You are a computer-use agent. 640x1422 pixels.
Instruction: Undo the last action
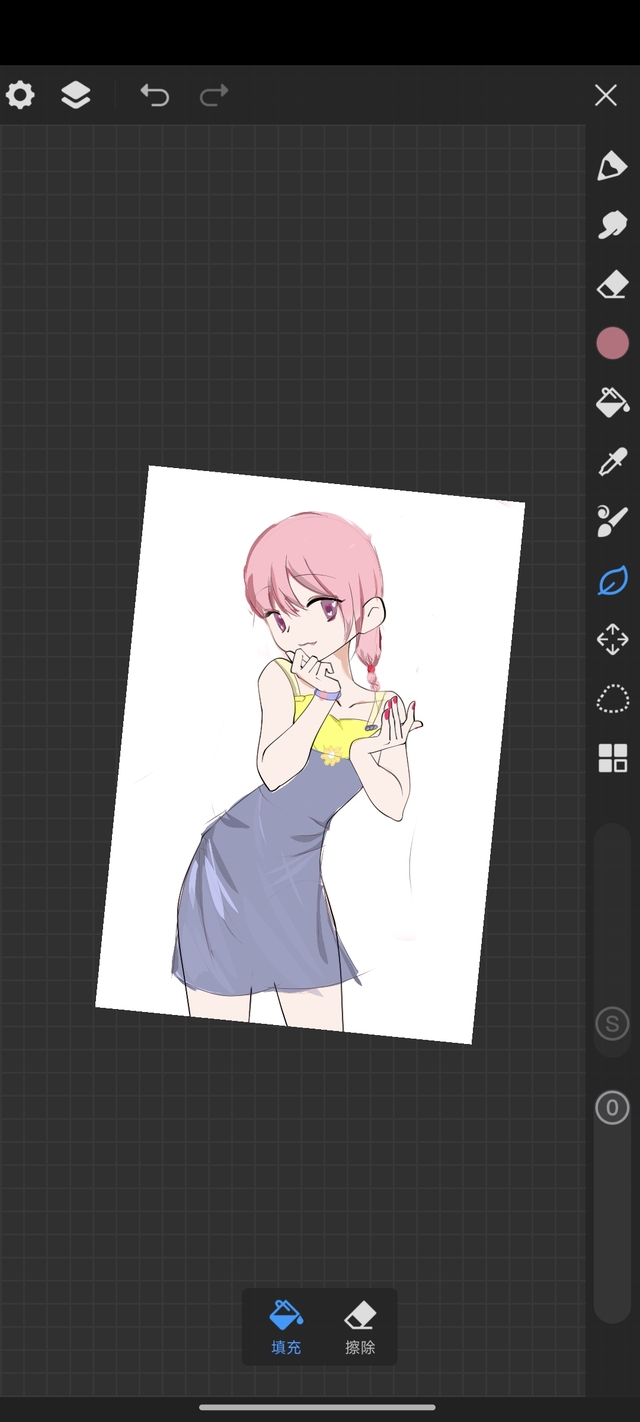coord(154,95)
